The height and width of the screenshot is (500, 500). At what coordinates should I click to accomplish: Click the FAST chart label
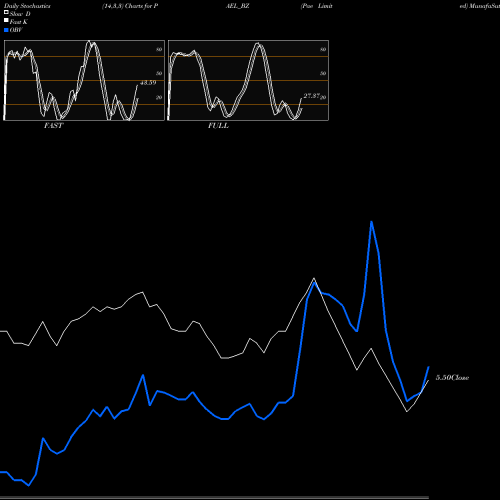53,126
